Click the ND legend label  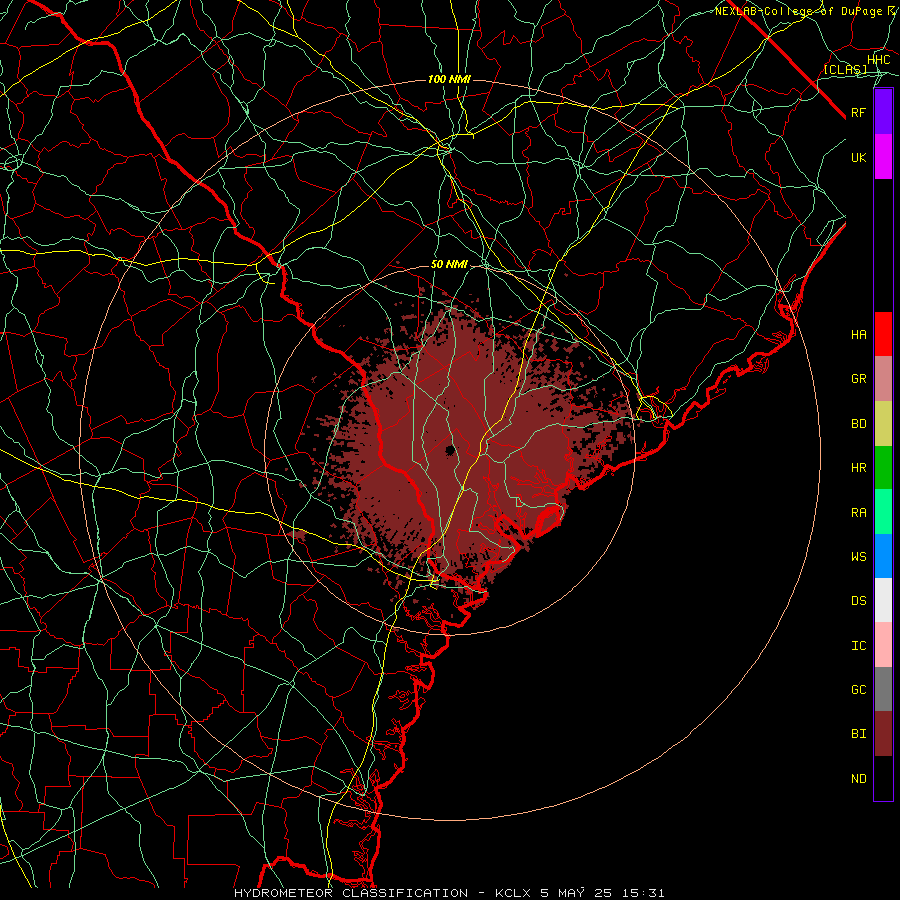tap(858, 778)
